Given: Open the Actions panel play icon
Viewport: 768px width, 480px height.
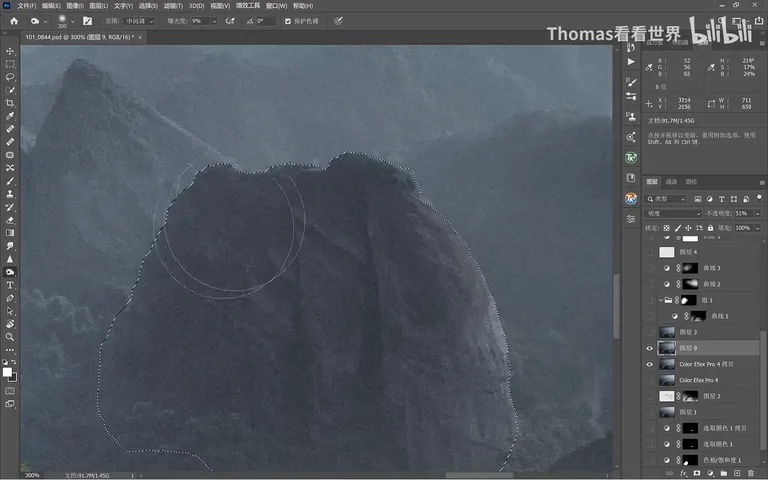Looking at the screenshot, I should 631,62.
